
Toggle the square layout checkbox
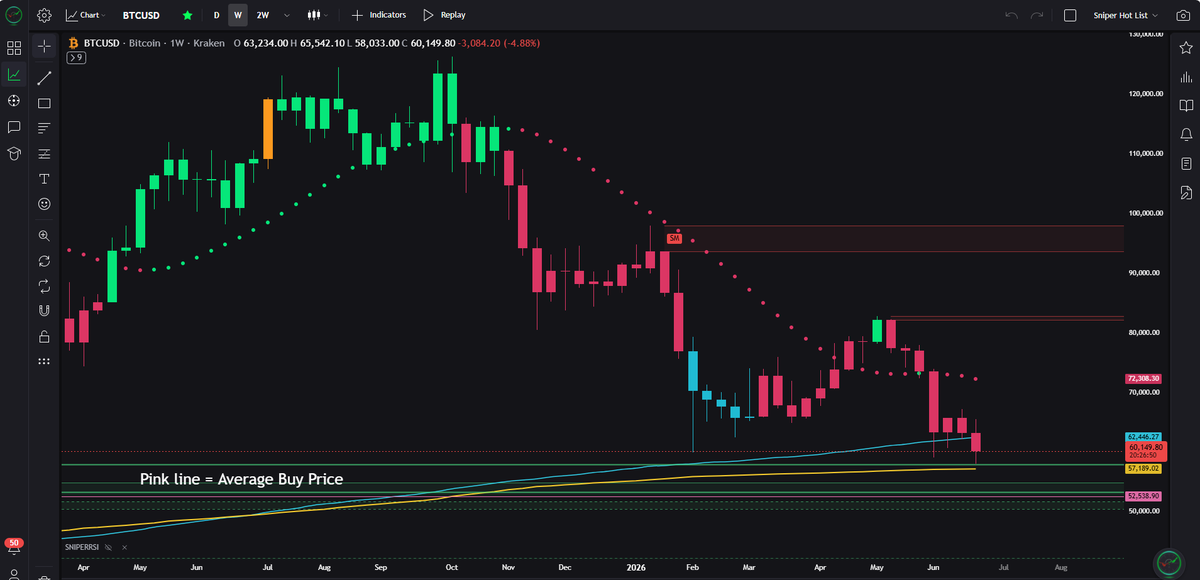click(x=1070, y=16)
